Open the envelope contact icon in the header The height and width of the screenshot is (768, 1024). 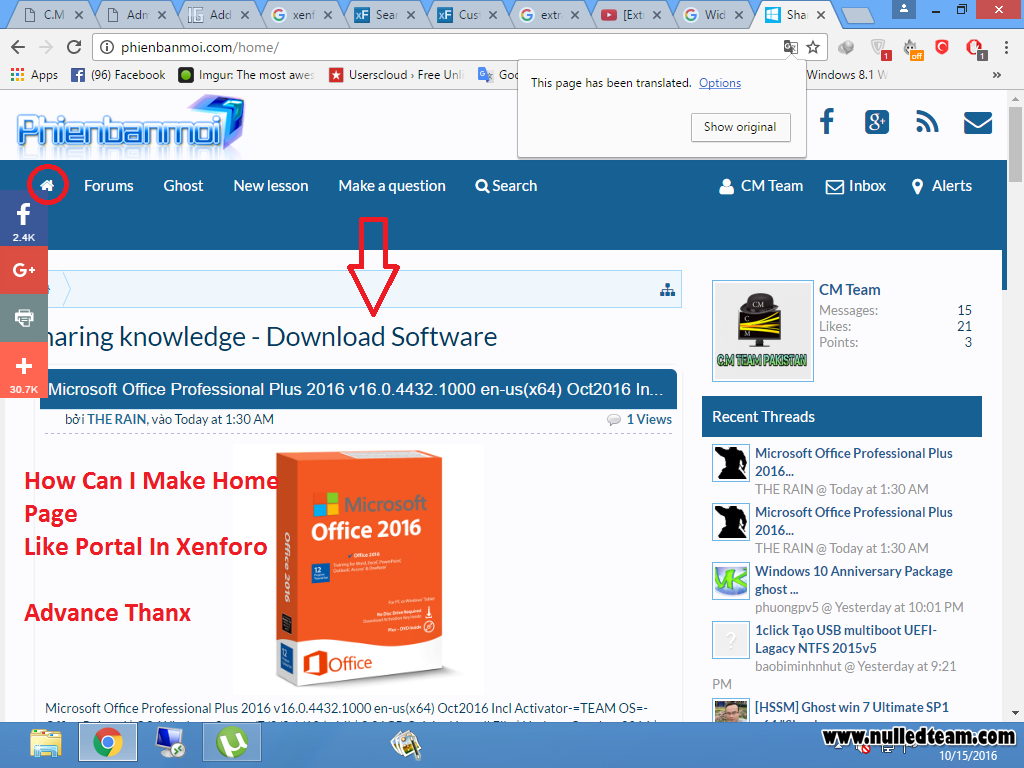pos(978,123)
